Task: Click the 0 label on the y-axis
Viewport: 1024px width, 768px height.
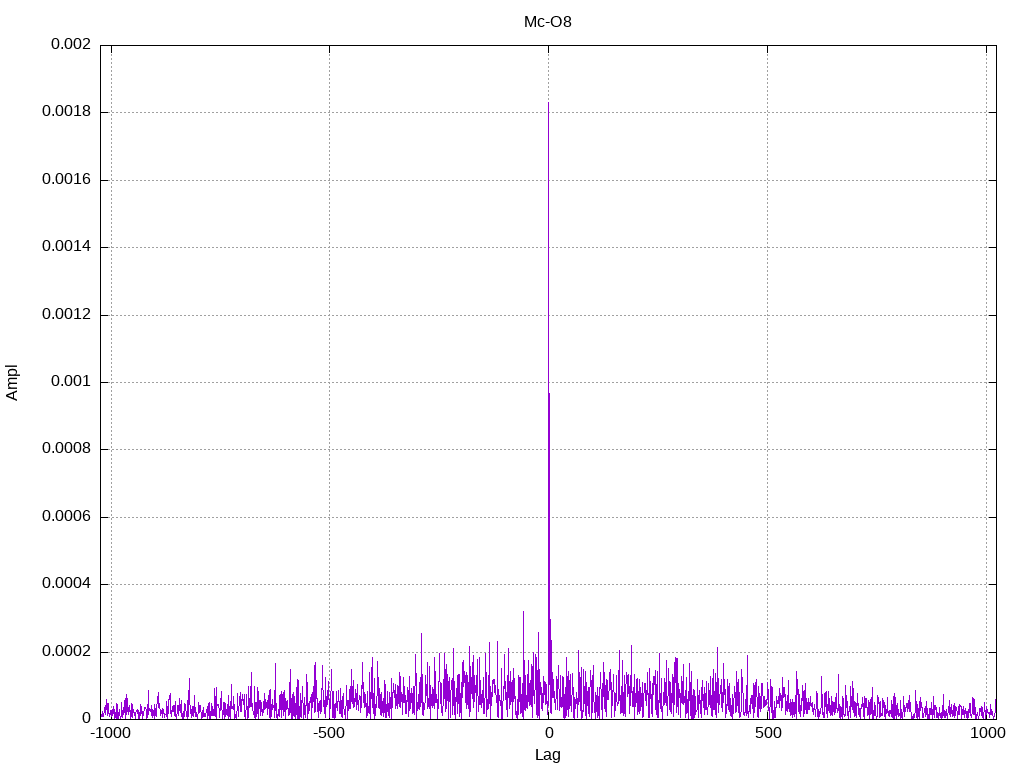Action: 86,719
